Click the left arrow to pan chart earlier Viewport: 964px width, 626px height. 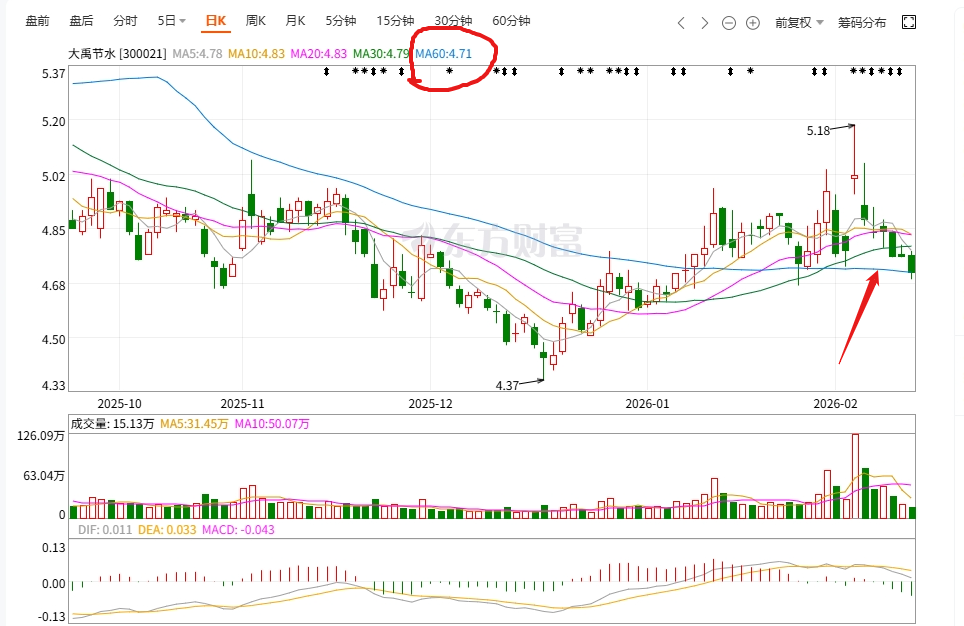681,23
